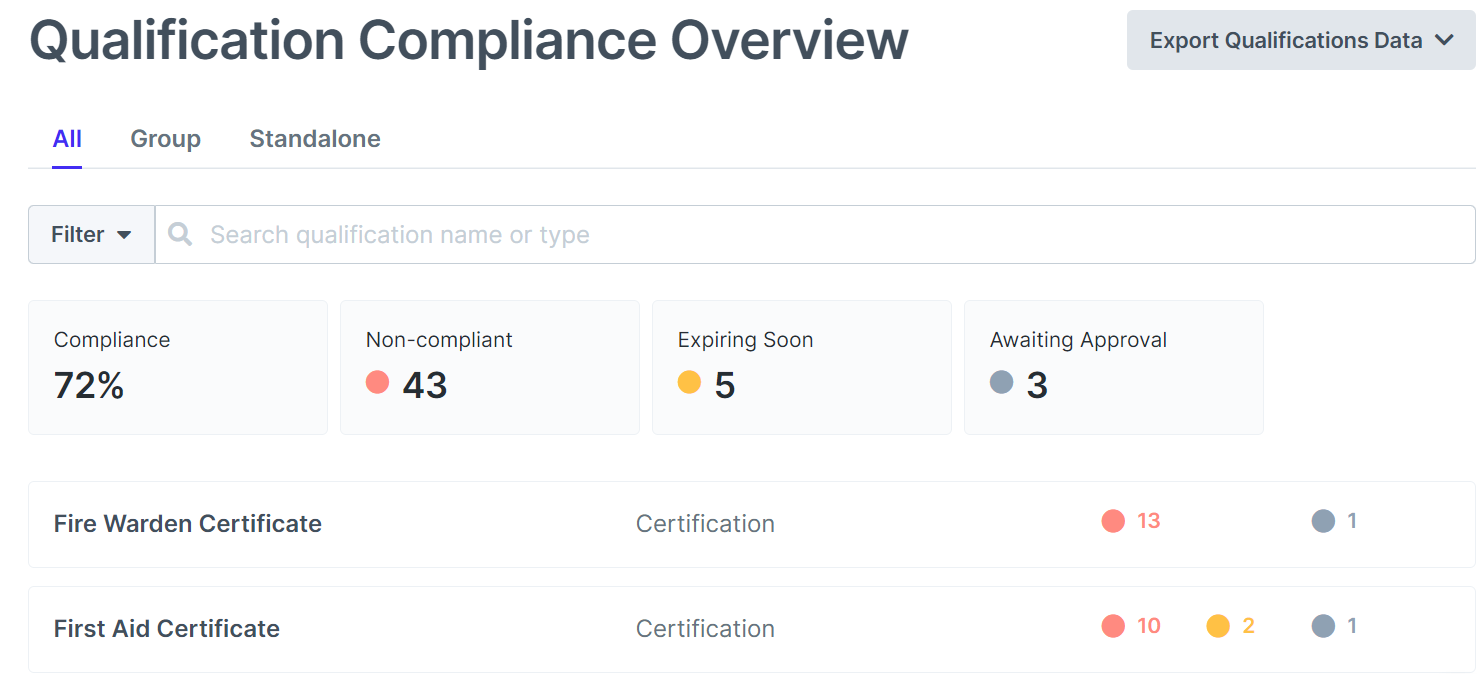This screenshot has height=674, width=1483.
Task: Select the Compliance 72% summary card
Action: (x=178, y=367)
